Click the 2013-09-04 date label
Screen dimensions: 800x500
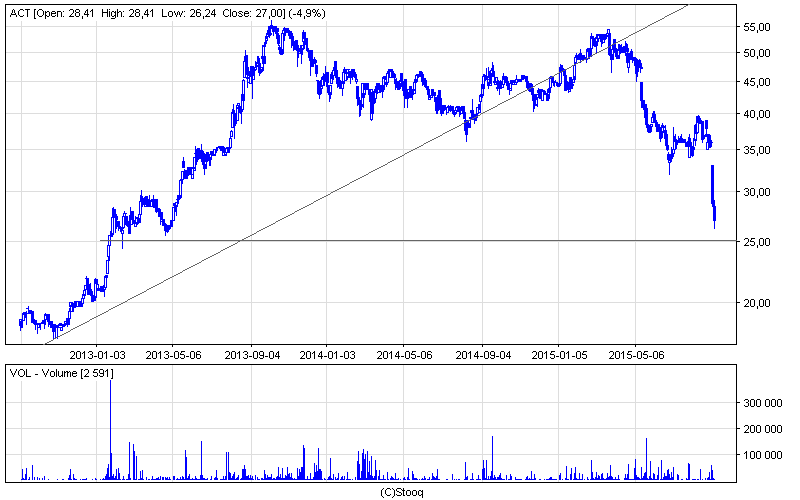coord(252,355)
